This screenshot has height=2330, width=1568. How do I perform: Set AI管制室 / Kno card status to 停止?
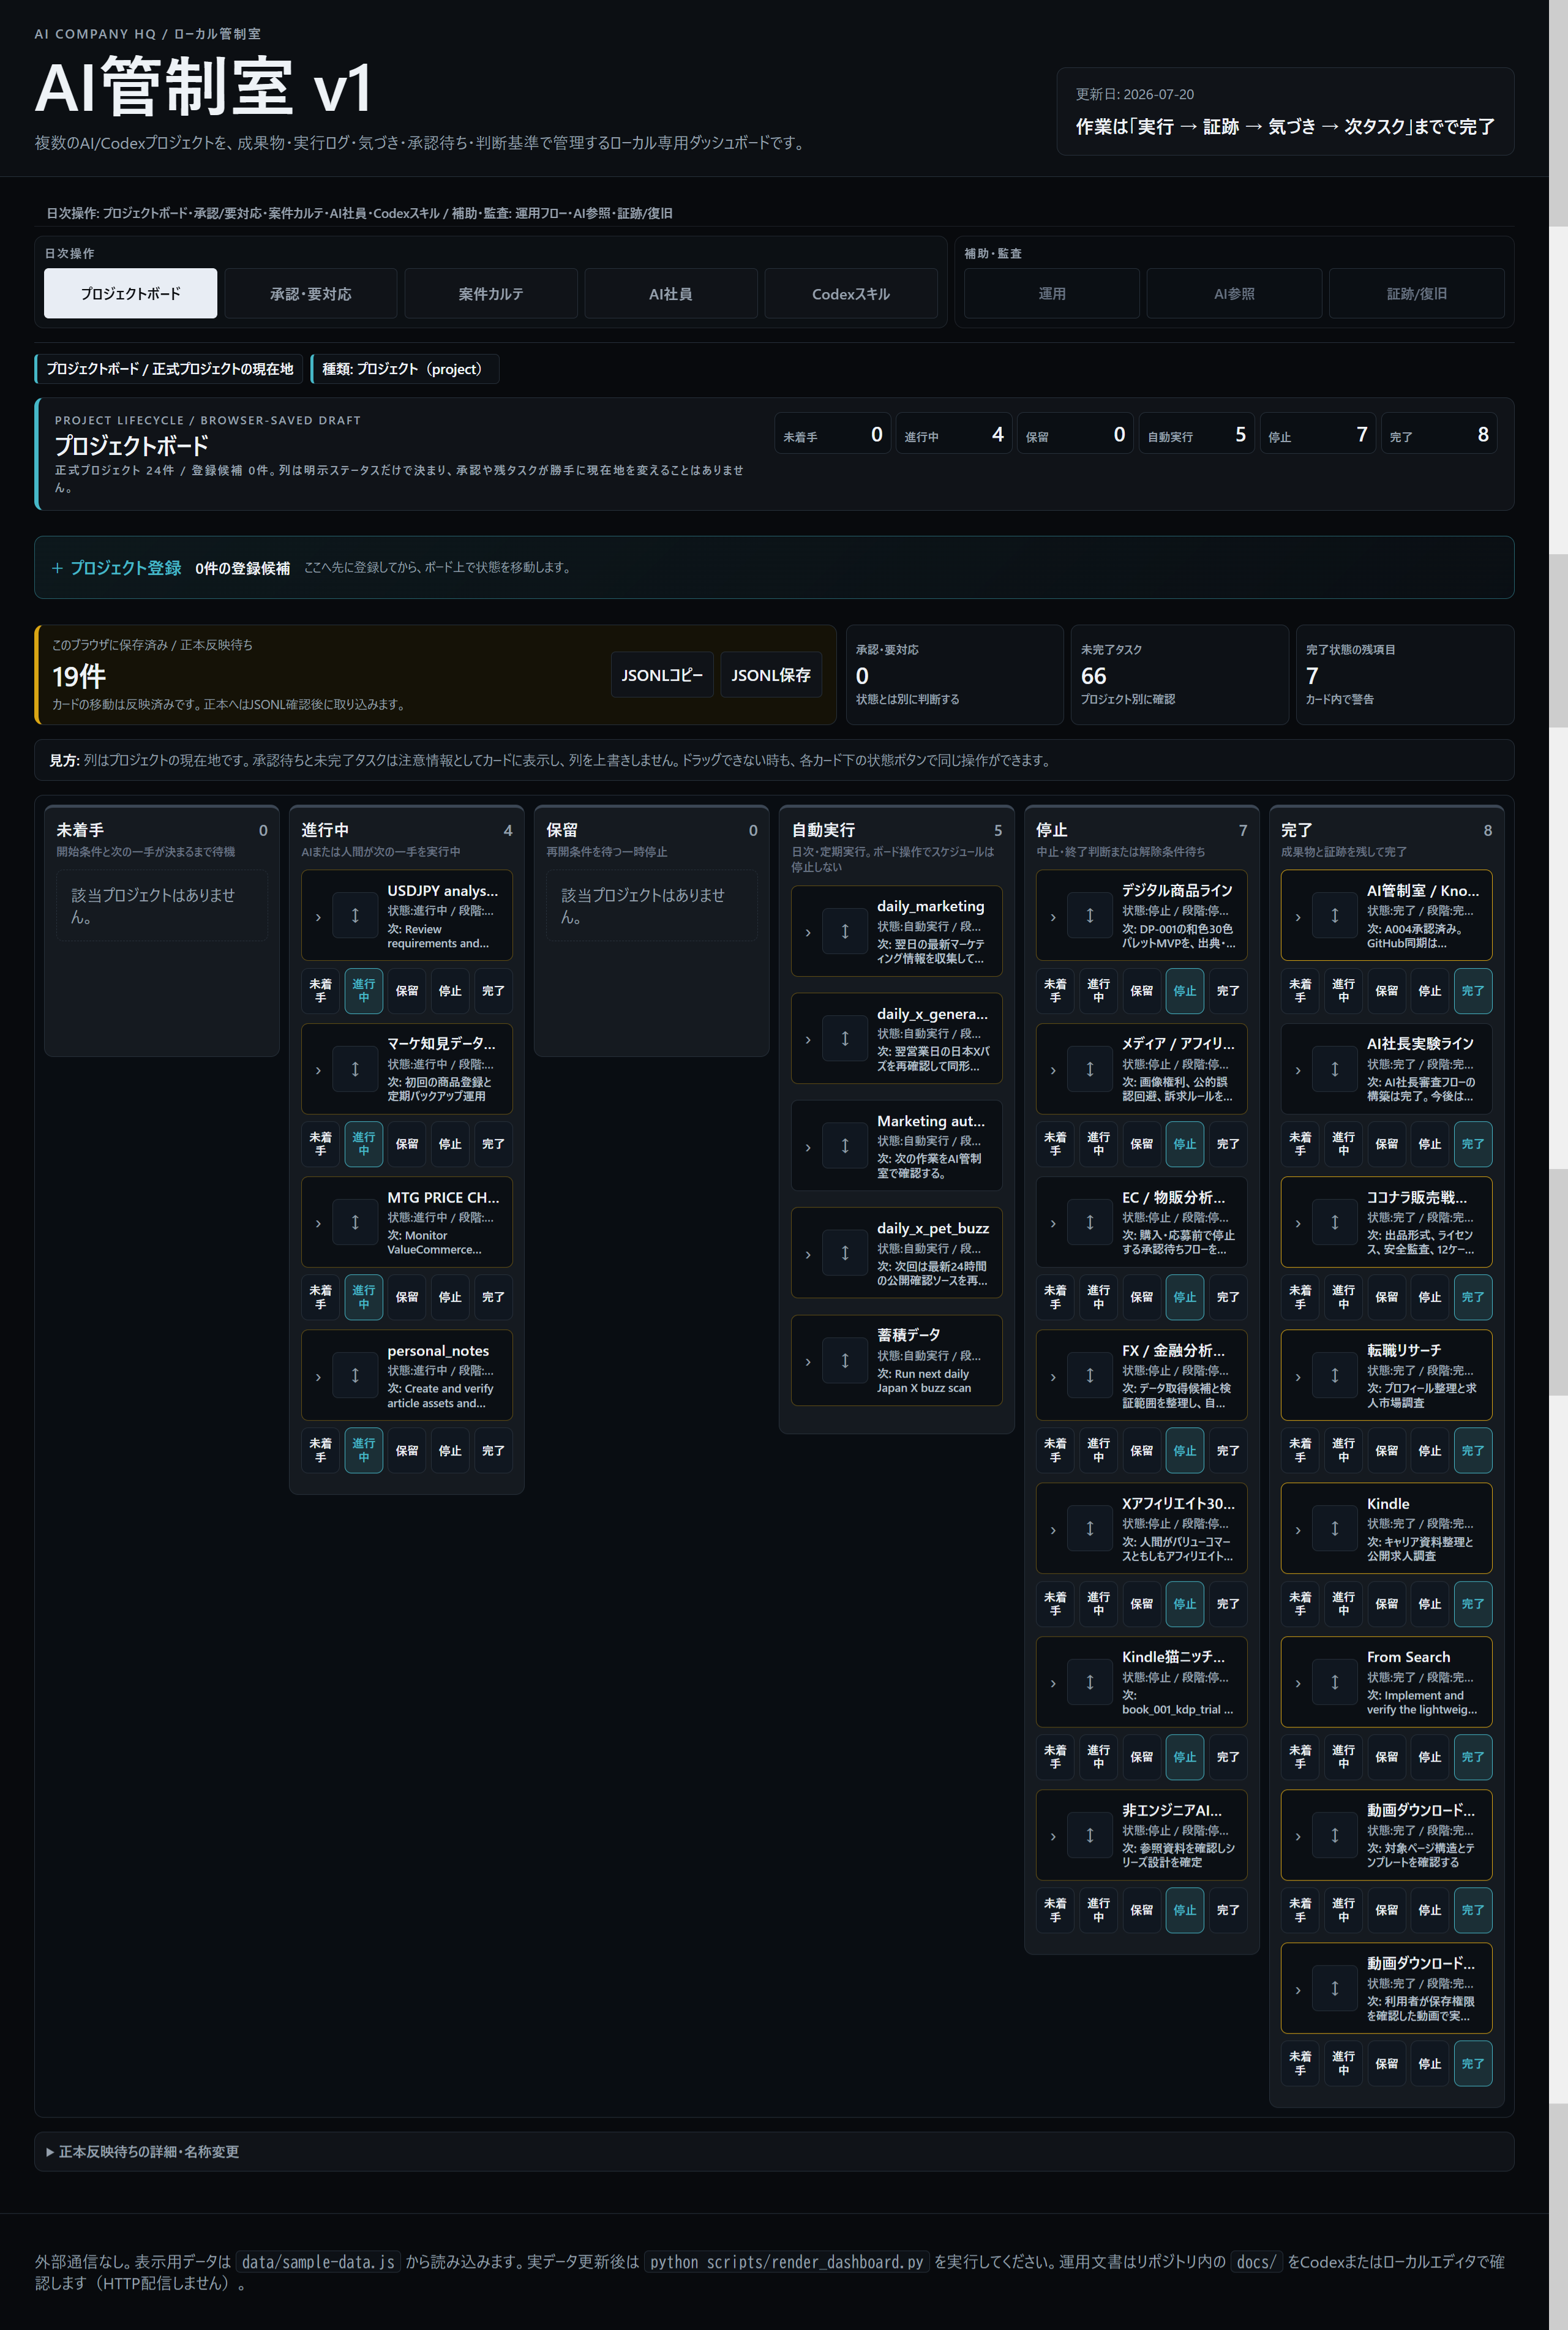click(x=1430, y=991)
